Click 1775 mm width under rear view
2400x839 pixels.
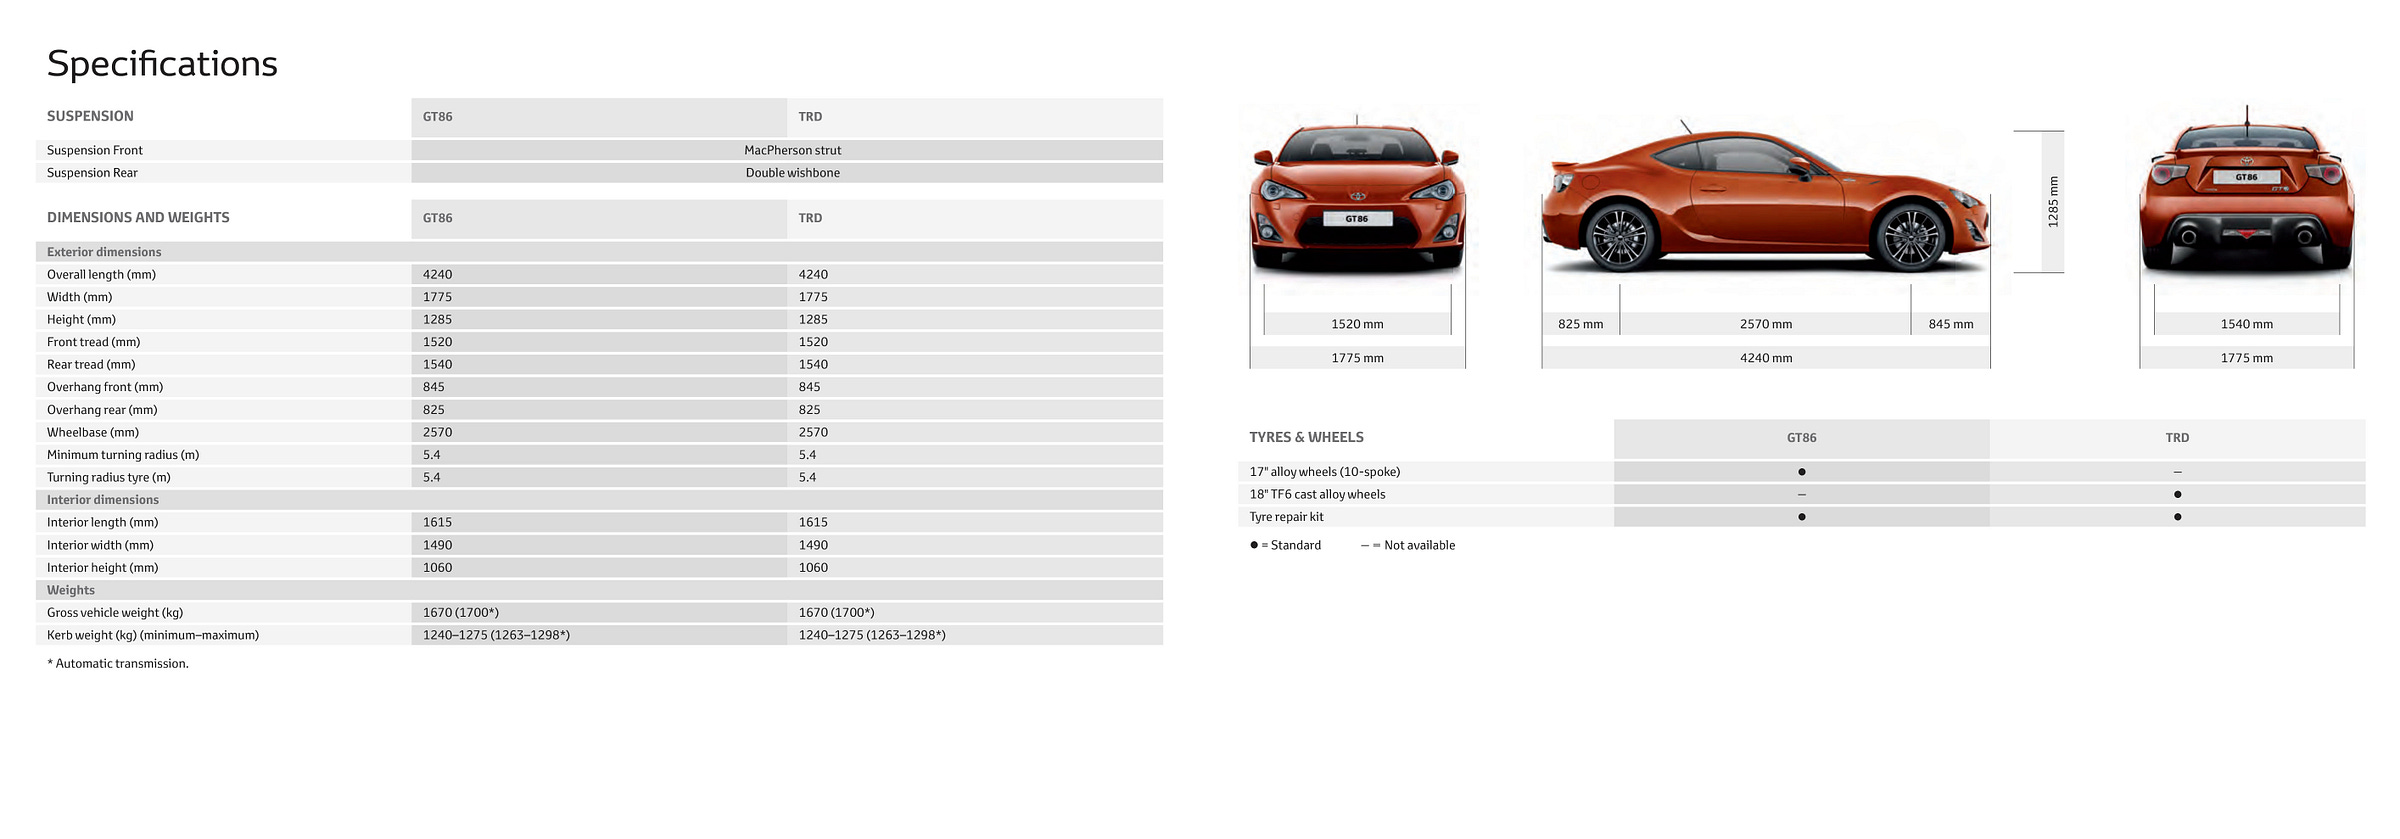pyautogui.click(x=2247, y=358)
